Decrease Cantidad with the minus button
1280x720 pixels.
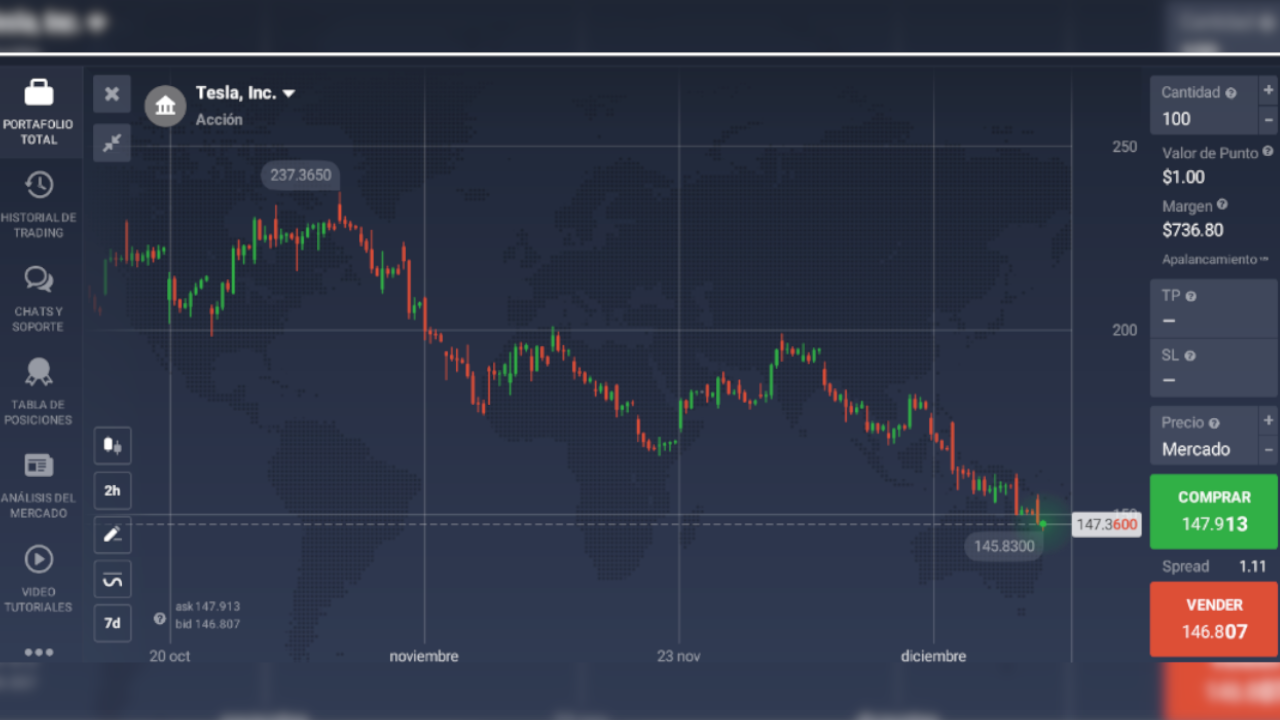coord(1268,119)
